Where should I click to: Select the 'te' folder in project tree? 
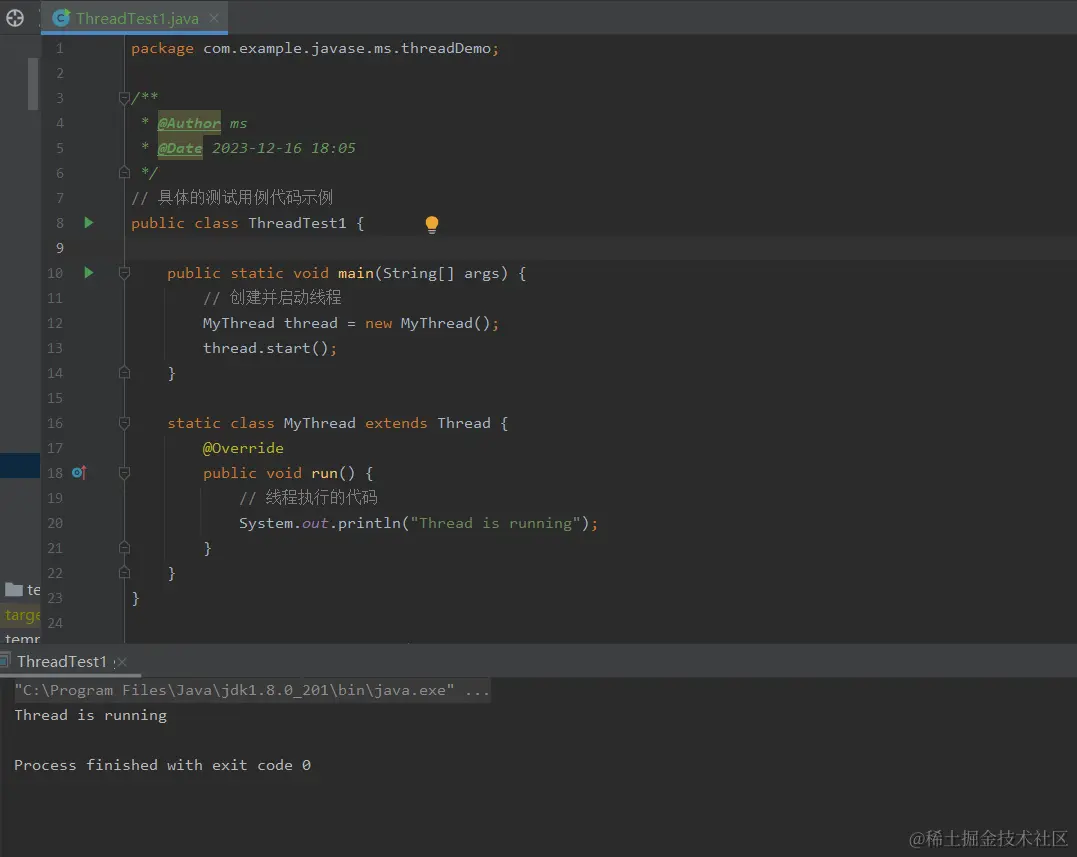(x=23, y=590)
